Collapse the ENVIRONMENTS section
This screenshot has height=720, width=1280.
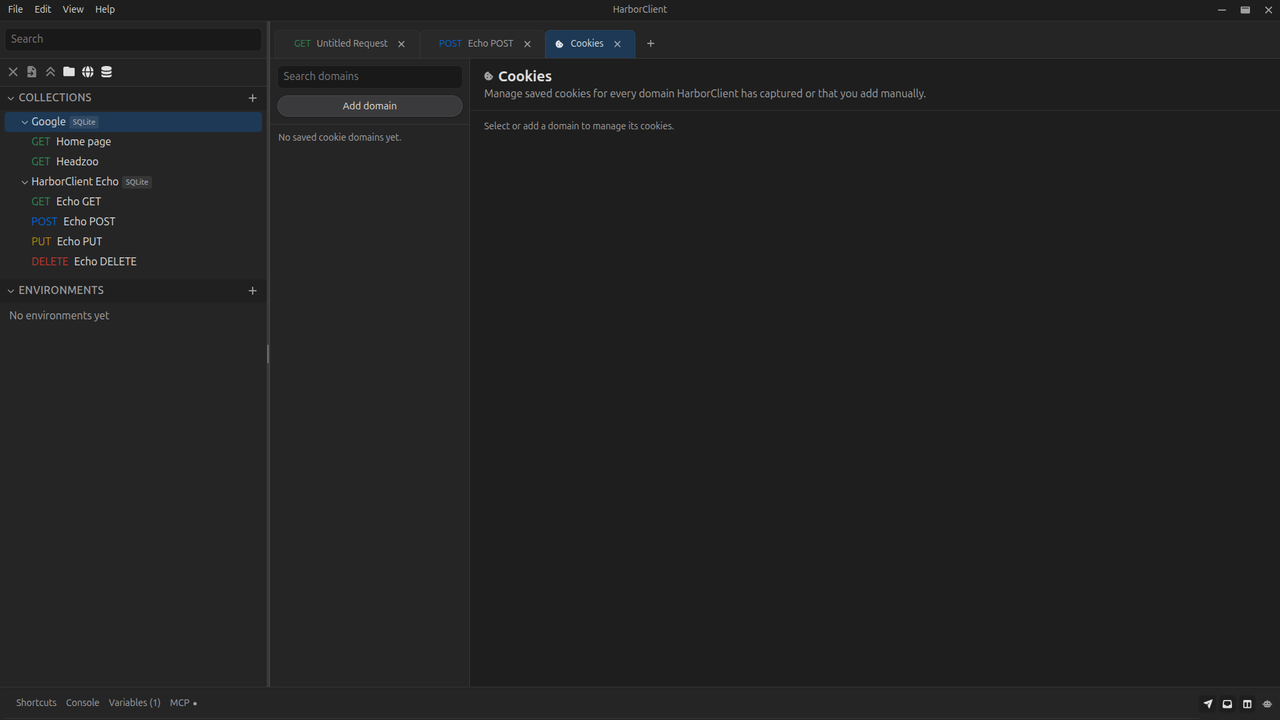coord(11,290)
